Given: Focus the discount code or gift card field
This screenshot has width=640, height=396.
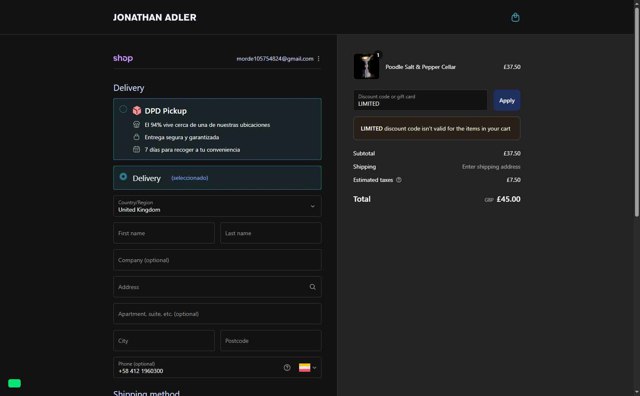Looking at the screenshot, I should (x=420, y=100).
